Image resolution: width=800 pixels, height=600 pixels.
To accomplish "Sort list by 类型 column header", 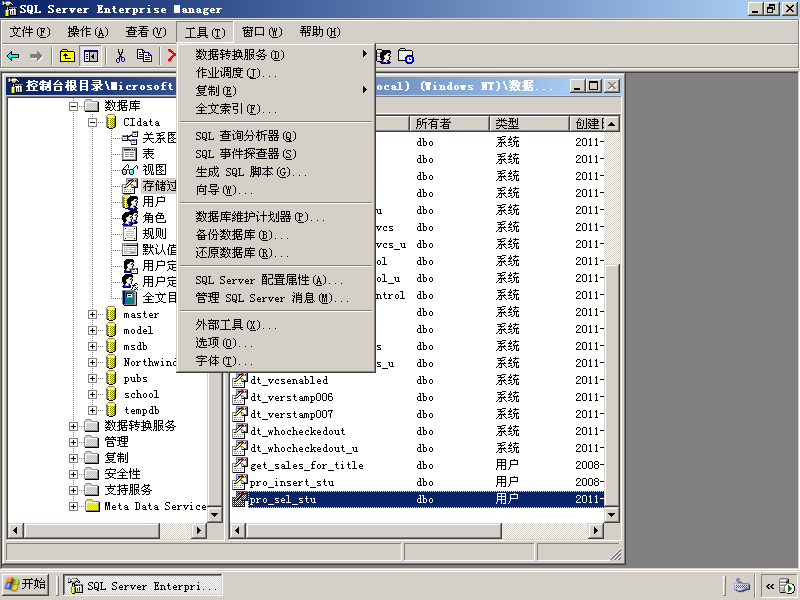I will click(x=529, y=123).
